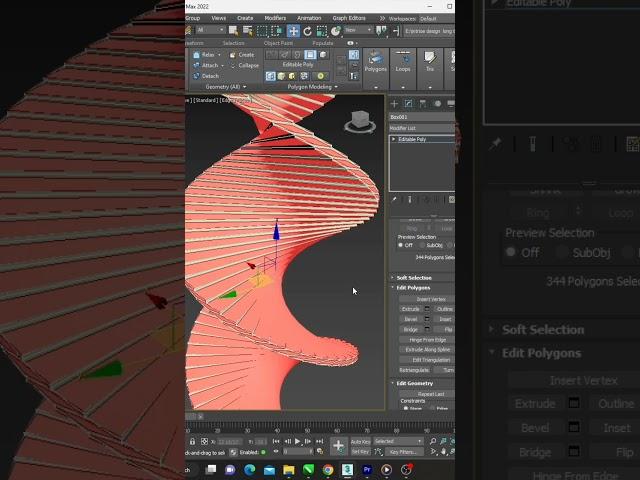Image resolution: width=640 pixels, height=480 pixels.
Task: Click the Select Object tool
Action: (x=233, y=31)
